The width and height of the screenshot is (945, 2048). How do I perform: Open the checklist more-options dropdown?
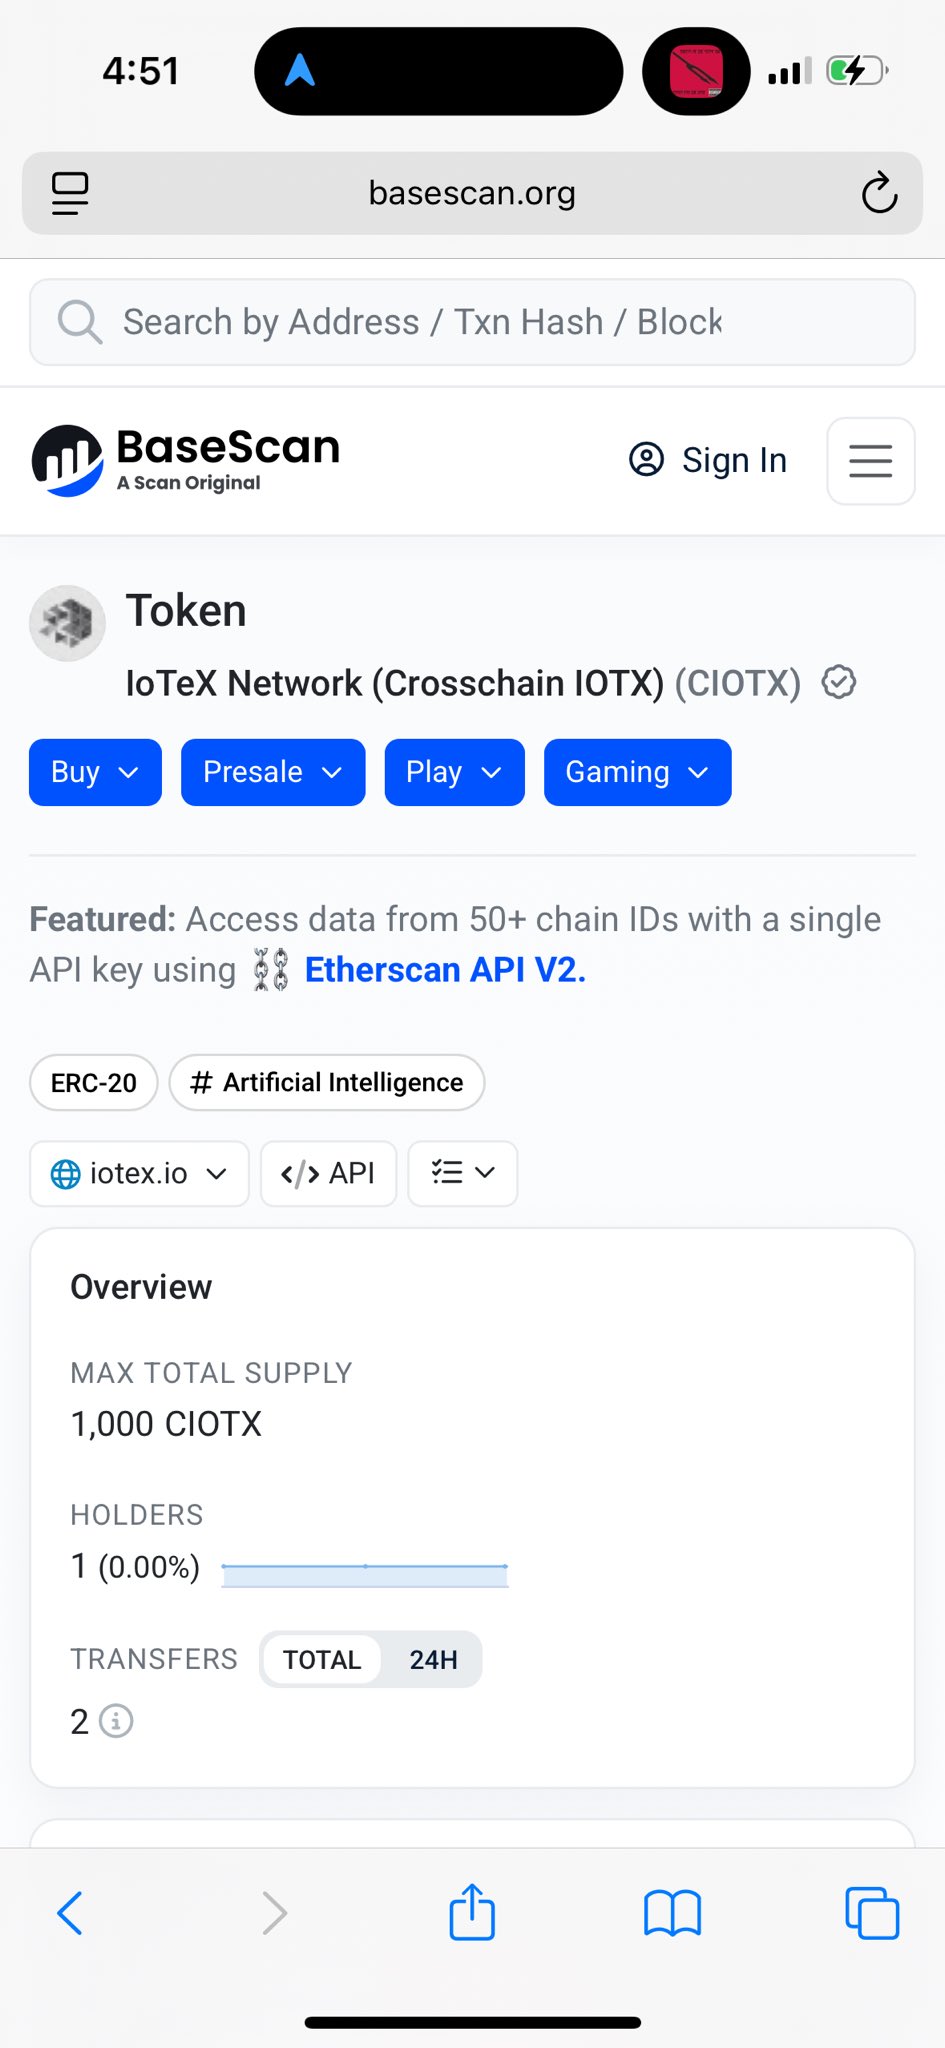[x=462, y=1173]
